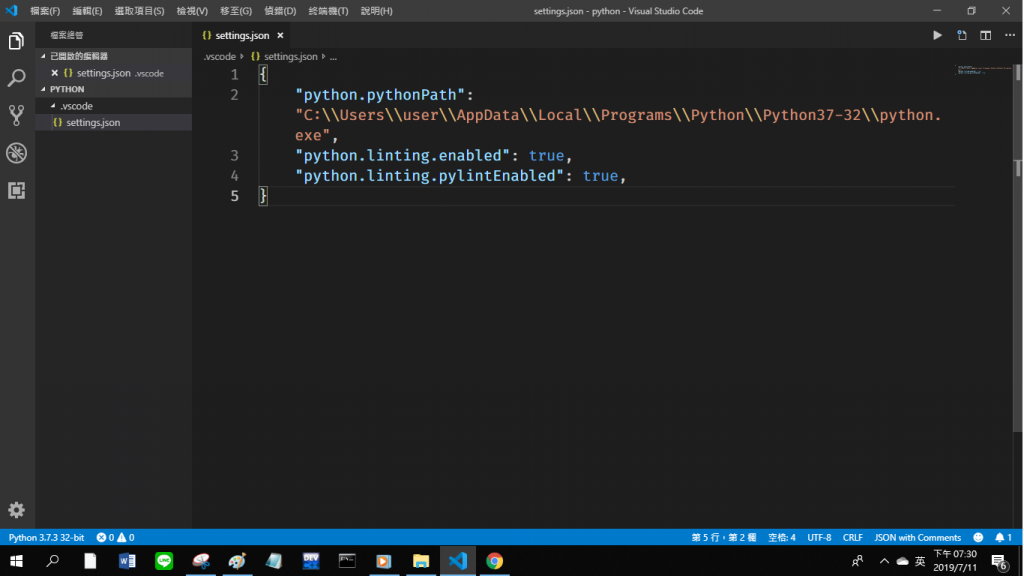Run code with the play button
The image size is (1024, 576).
(937, 35)
